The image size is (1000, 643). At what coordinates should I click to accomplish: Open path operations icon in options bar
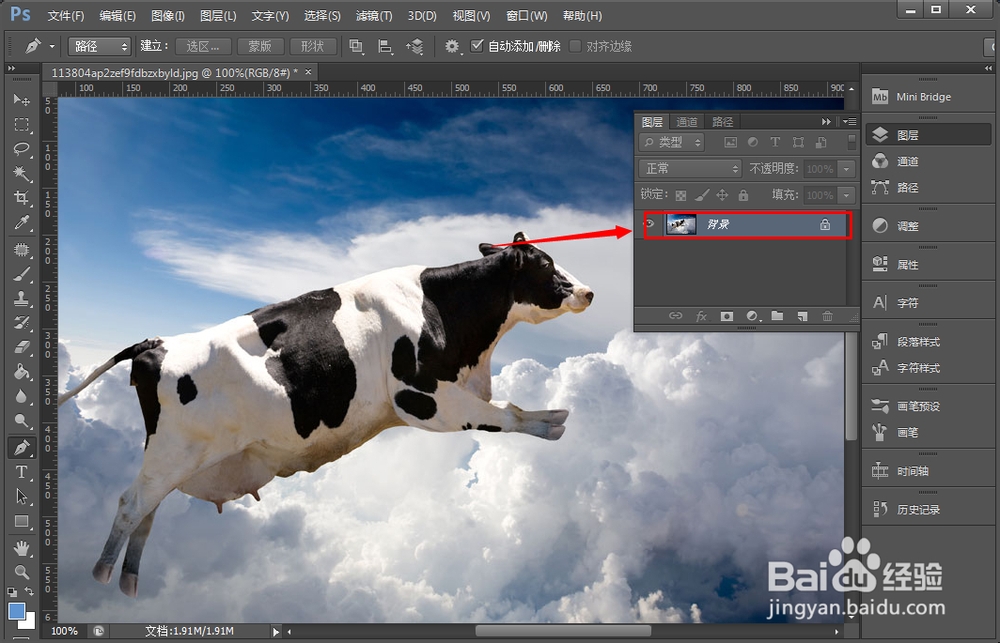pyautogui.click(x=356, y=46)
